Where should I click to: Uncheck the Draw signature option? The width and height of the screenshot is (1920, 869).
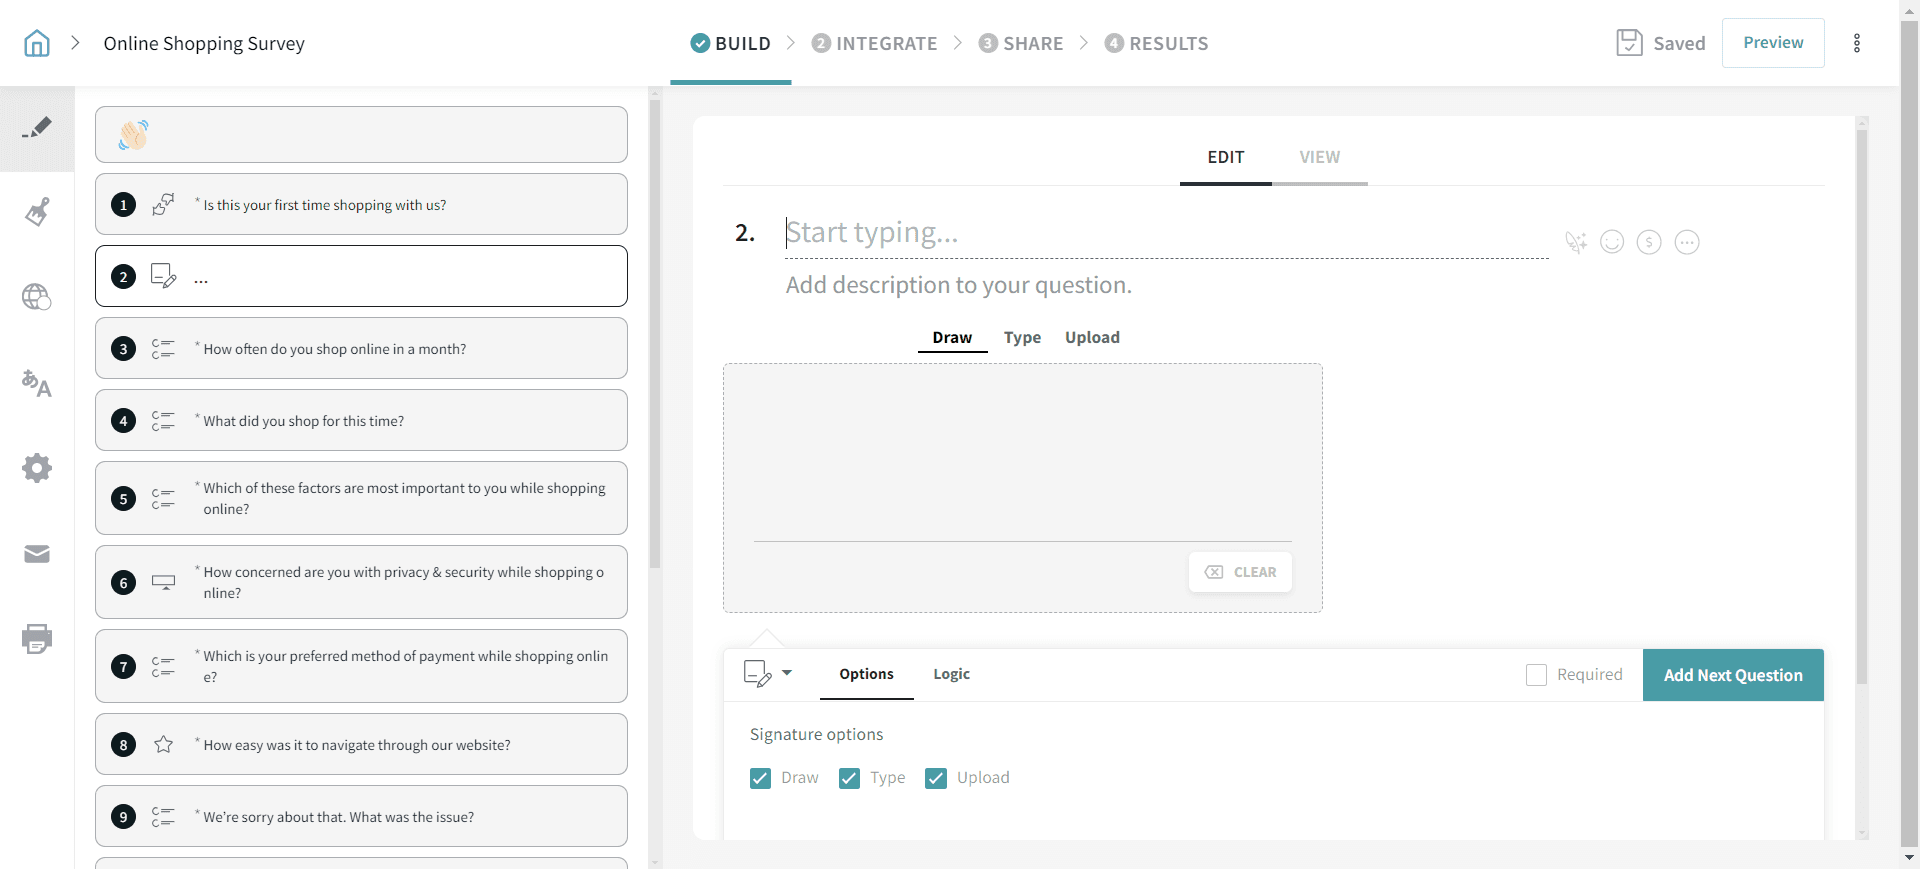pos(760,778)
